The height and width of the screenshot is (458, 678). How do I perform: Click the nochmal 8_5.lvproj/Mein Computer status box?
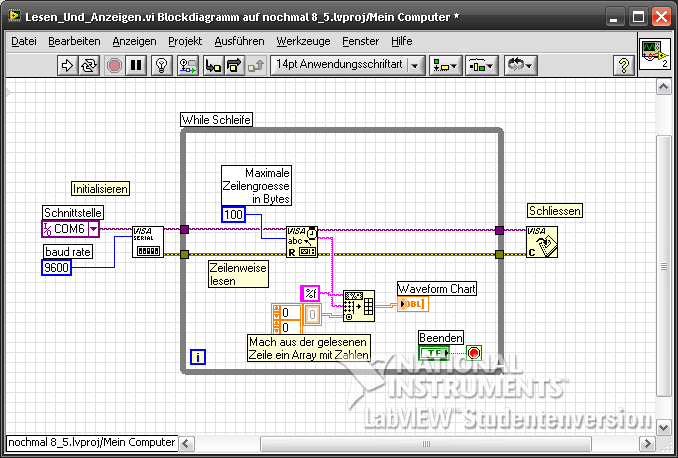92,443
